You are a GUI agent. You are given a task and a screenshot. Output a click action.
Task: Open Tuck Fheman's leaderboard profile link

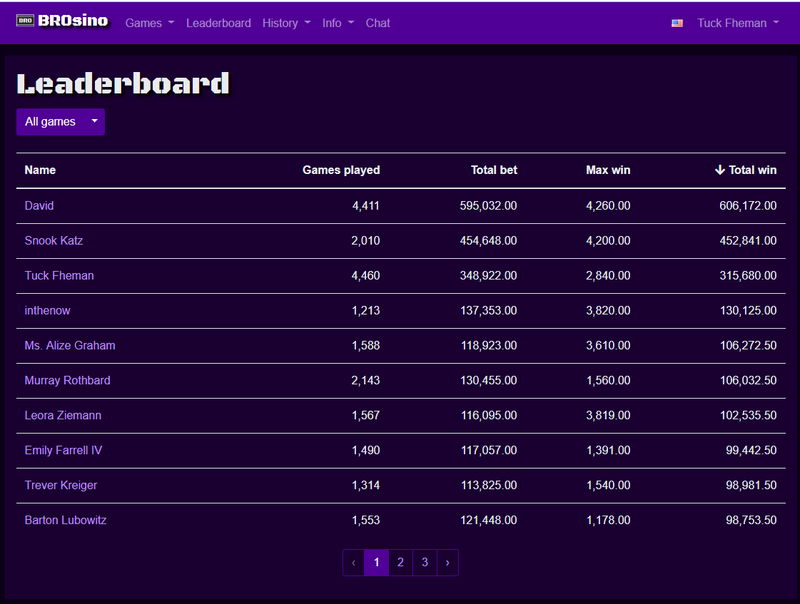coord(59,275)
